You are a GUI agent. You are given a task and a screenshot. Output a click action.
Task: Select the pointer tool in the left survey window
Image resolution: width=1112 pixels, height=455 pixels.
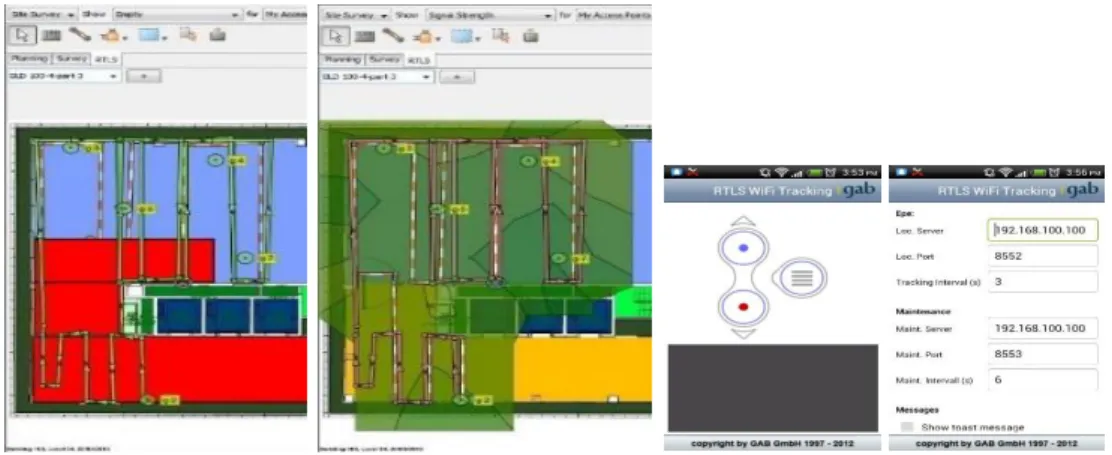[21, 35]
